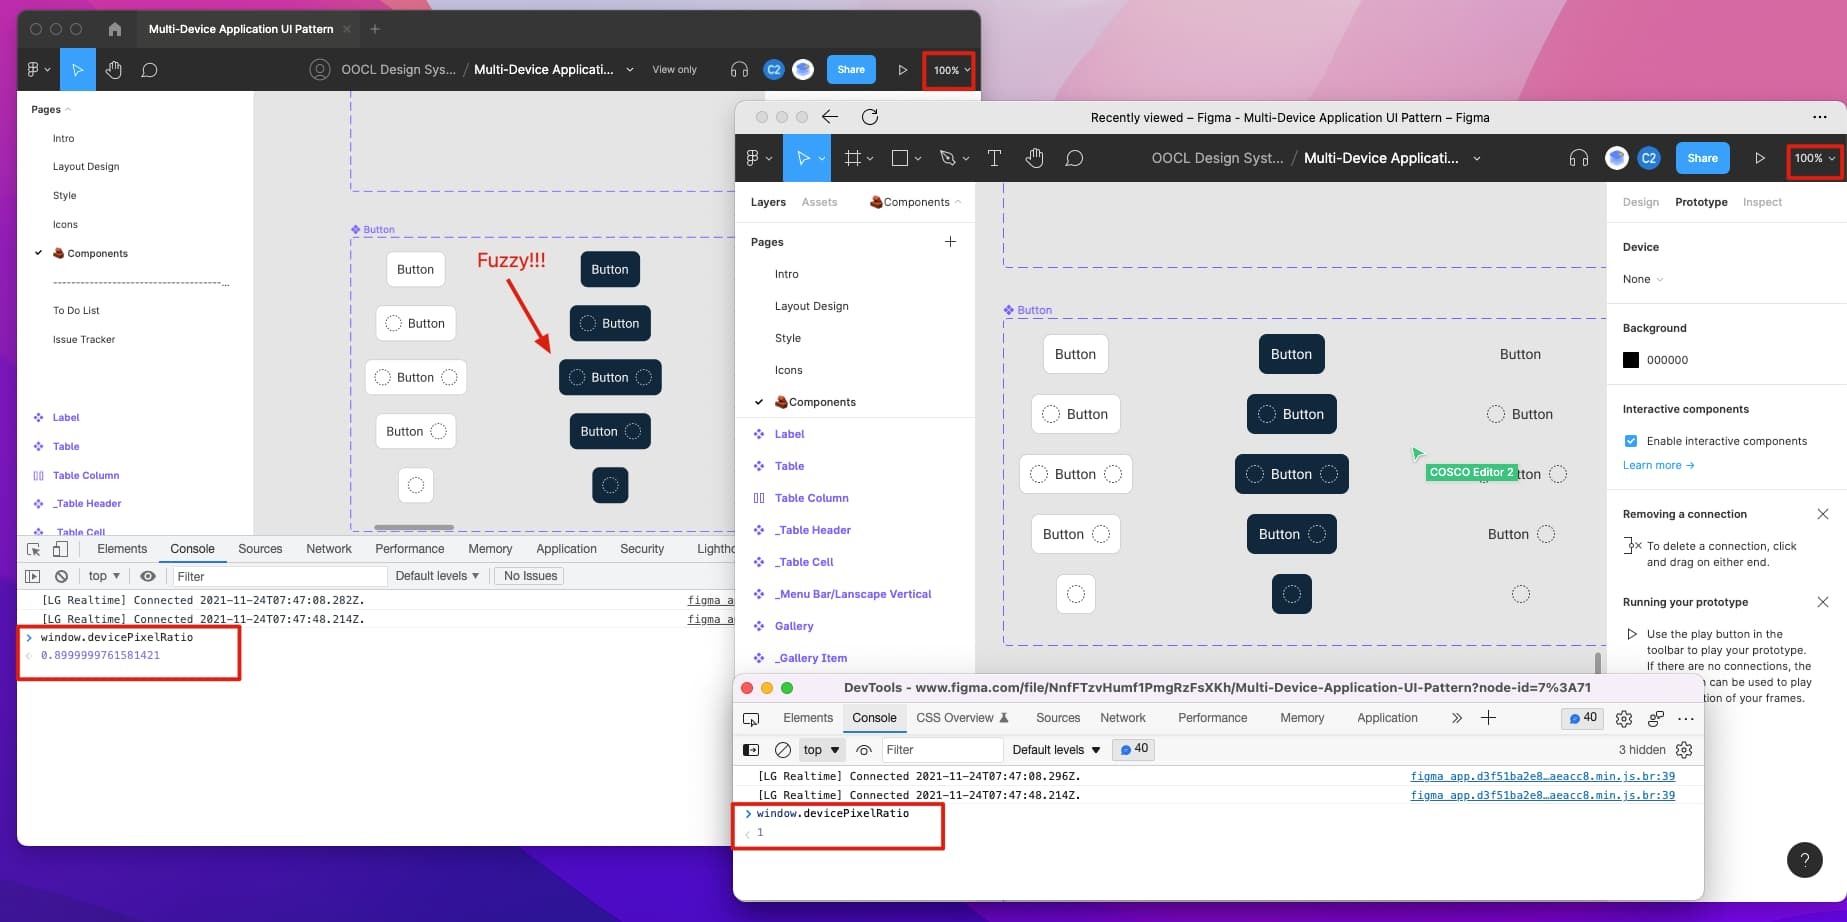Viewport: 1847px width, 922px height.
Task: Open the Learn more link
Action: pyautogui.click(x=1658, y=465)
